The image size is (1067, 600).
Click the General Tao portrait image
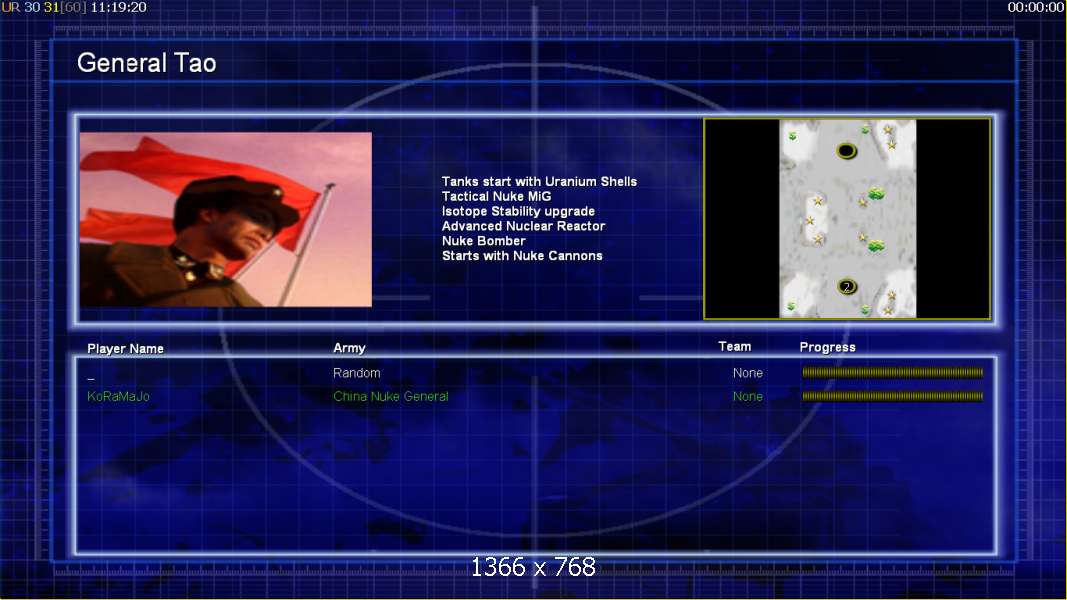point(225,219)
